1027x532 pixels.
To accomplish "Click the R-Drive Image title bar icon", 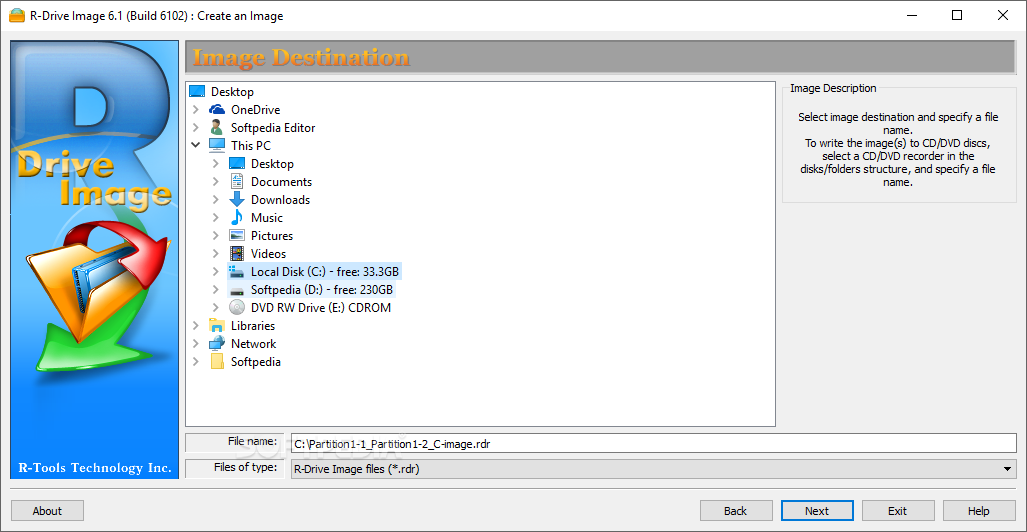I will click(x=17, y=16).
